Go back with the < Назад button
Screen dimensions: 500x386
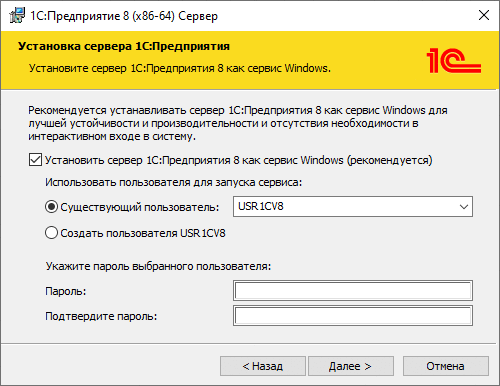click(x=263, y=366)
